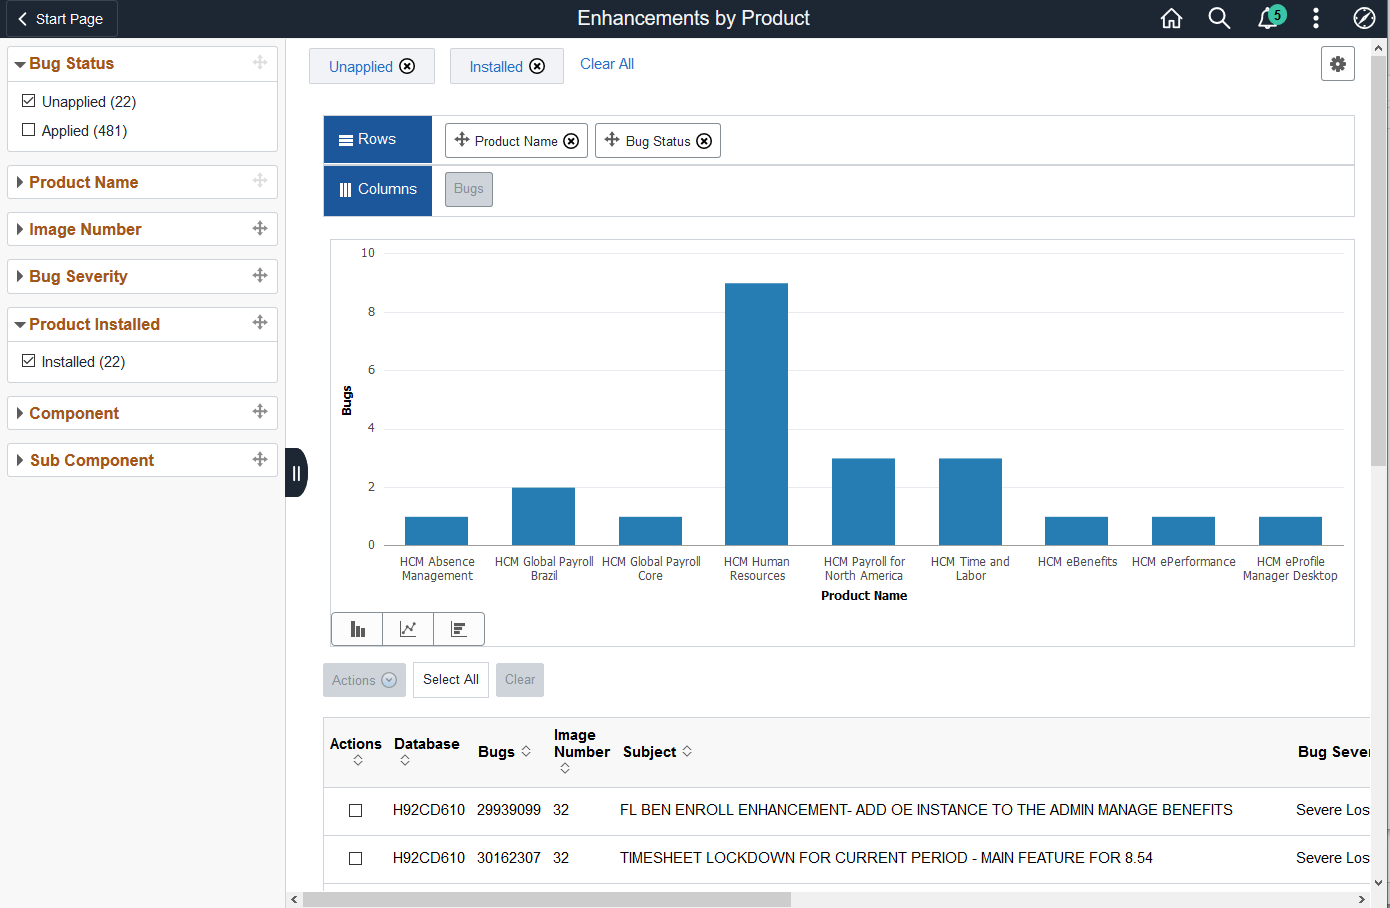Switch to line chart view icon
Viewport: 1390px width, 908px height.
coord(408,629)
